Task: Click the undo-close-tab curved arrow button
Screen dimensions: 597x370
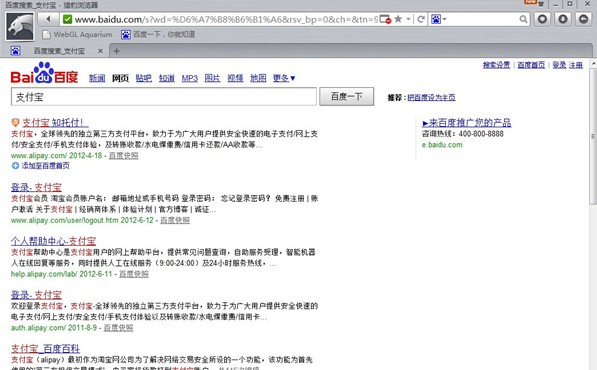Action: click(x=583, y=19)
